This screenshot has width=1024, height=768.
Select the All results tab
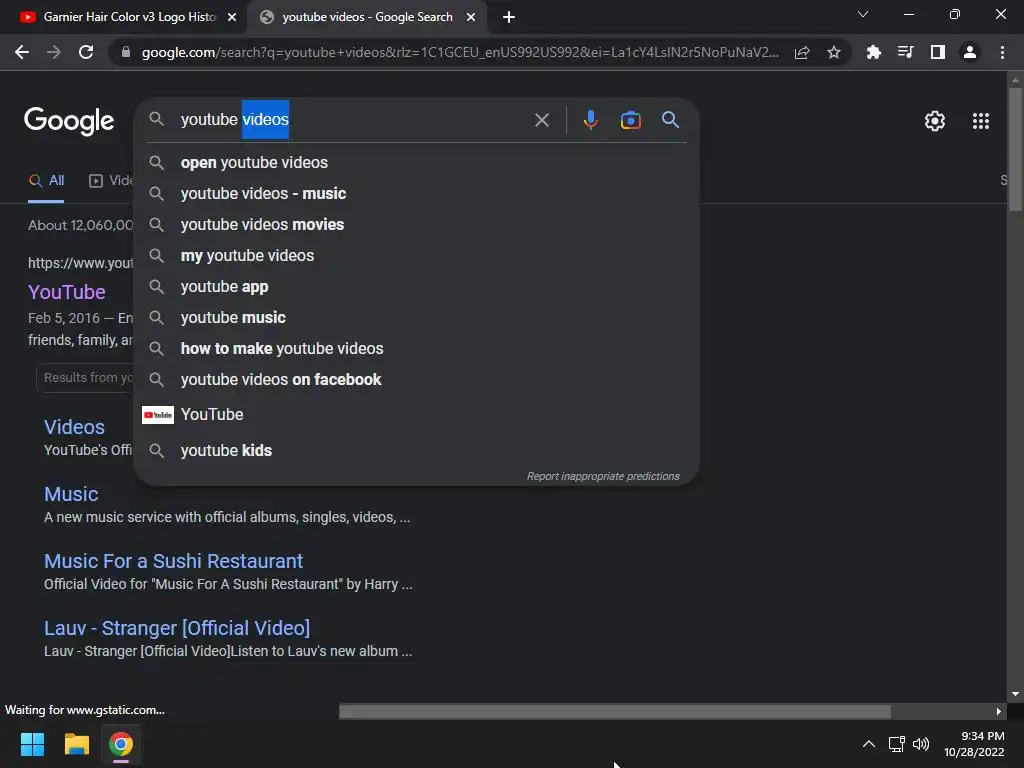(46, 180)
